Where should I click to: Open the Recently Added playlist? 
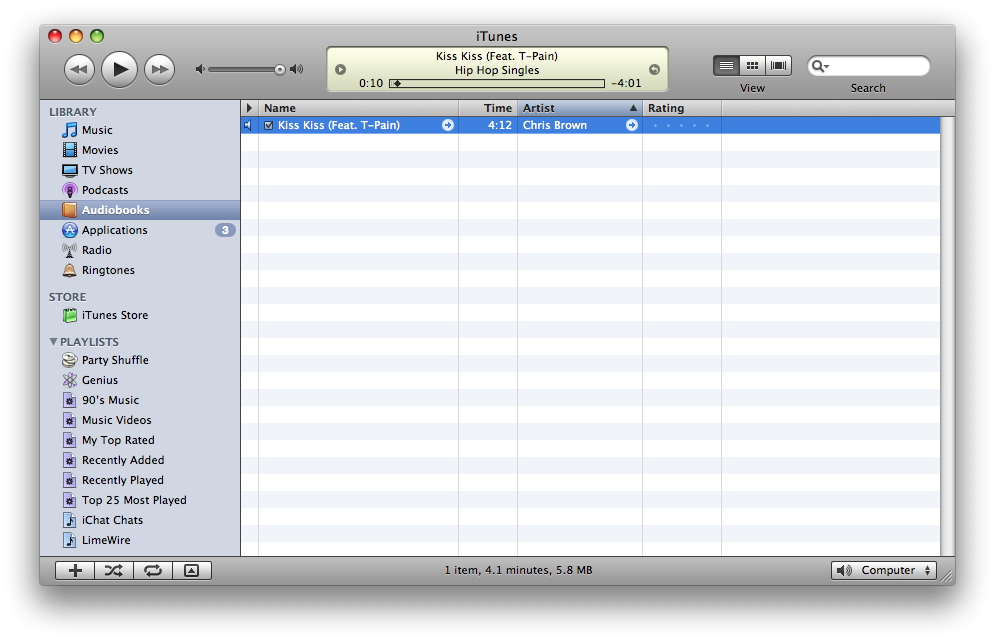coord(122,460)
